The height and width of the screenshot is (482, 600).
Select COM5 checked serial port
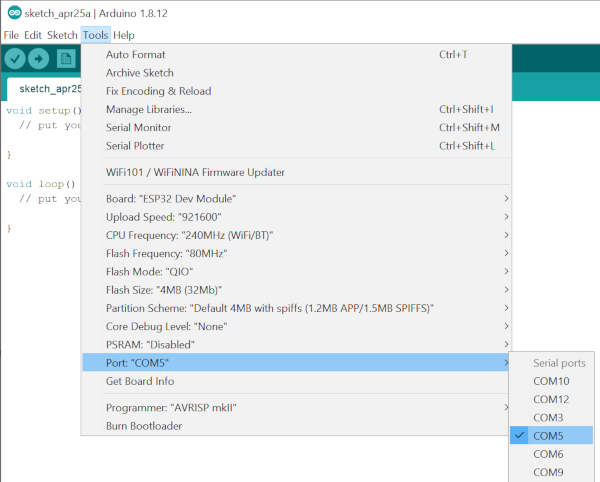pos(551,435)
